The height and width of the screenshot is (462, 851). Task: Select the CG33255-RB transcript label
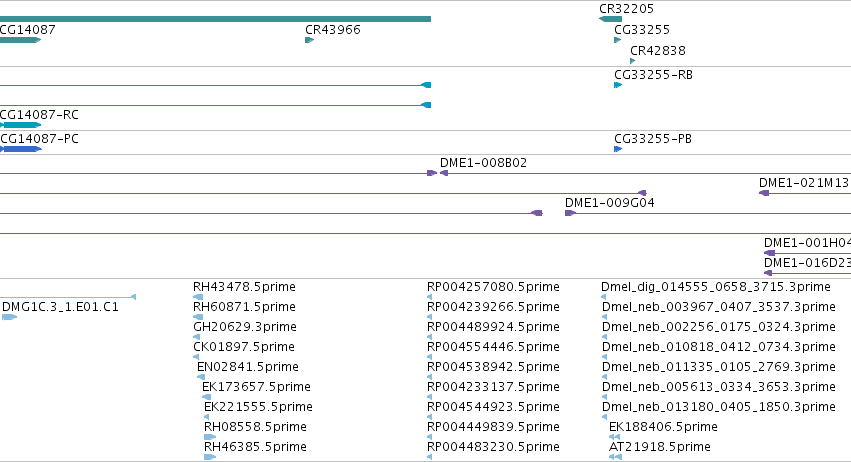point(653,74)
